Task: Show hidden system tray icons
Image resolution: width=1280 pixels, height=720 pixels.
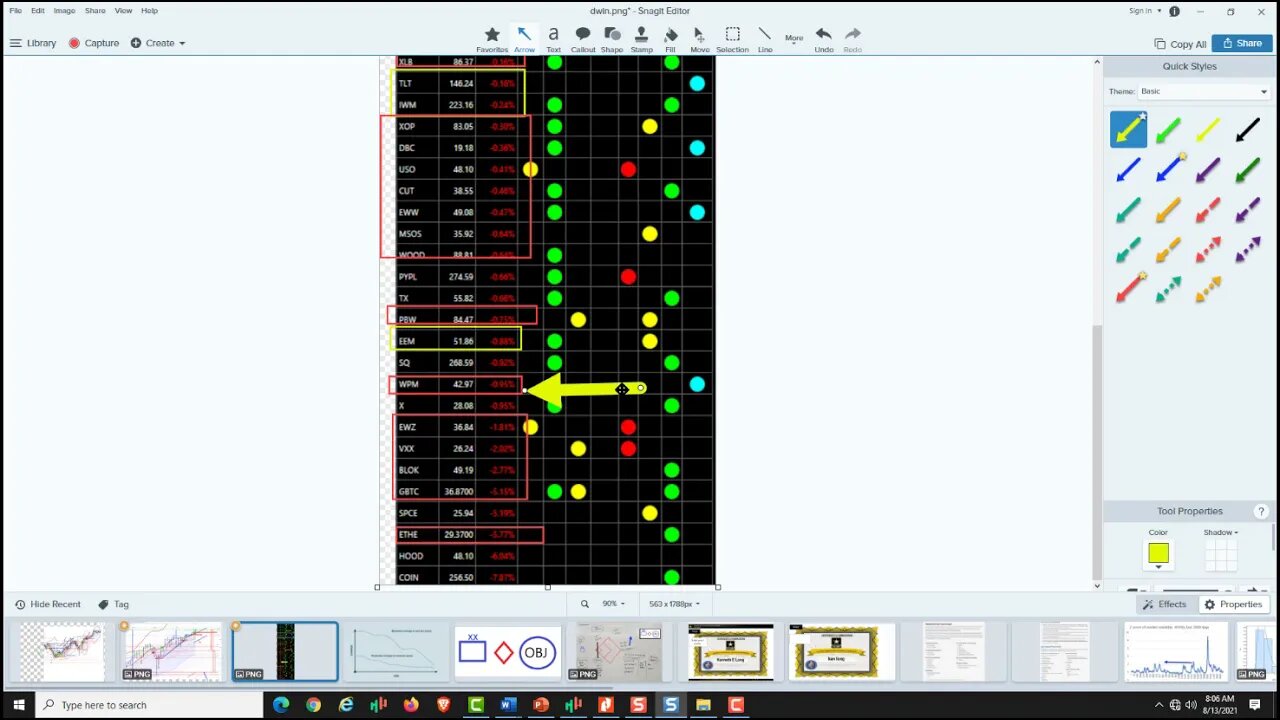Action: 1160,705
